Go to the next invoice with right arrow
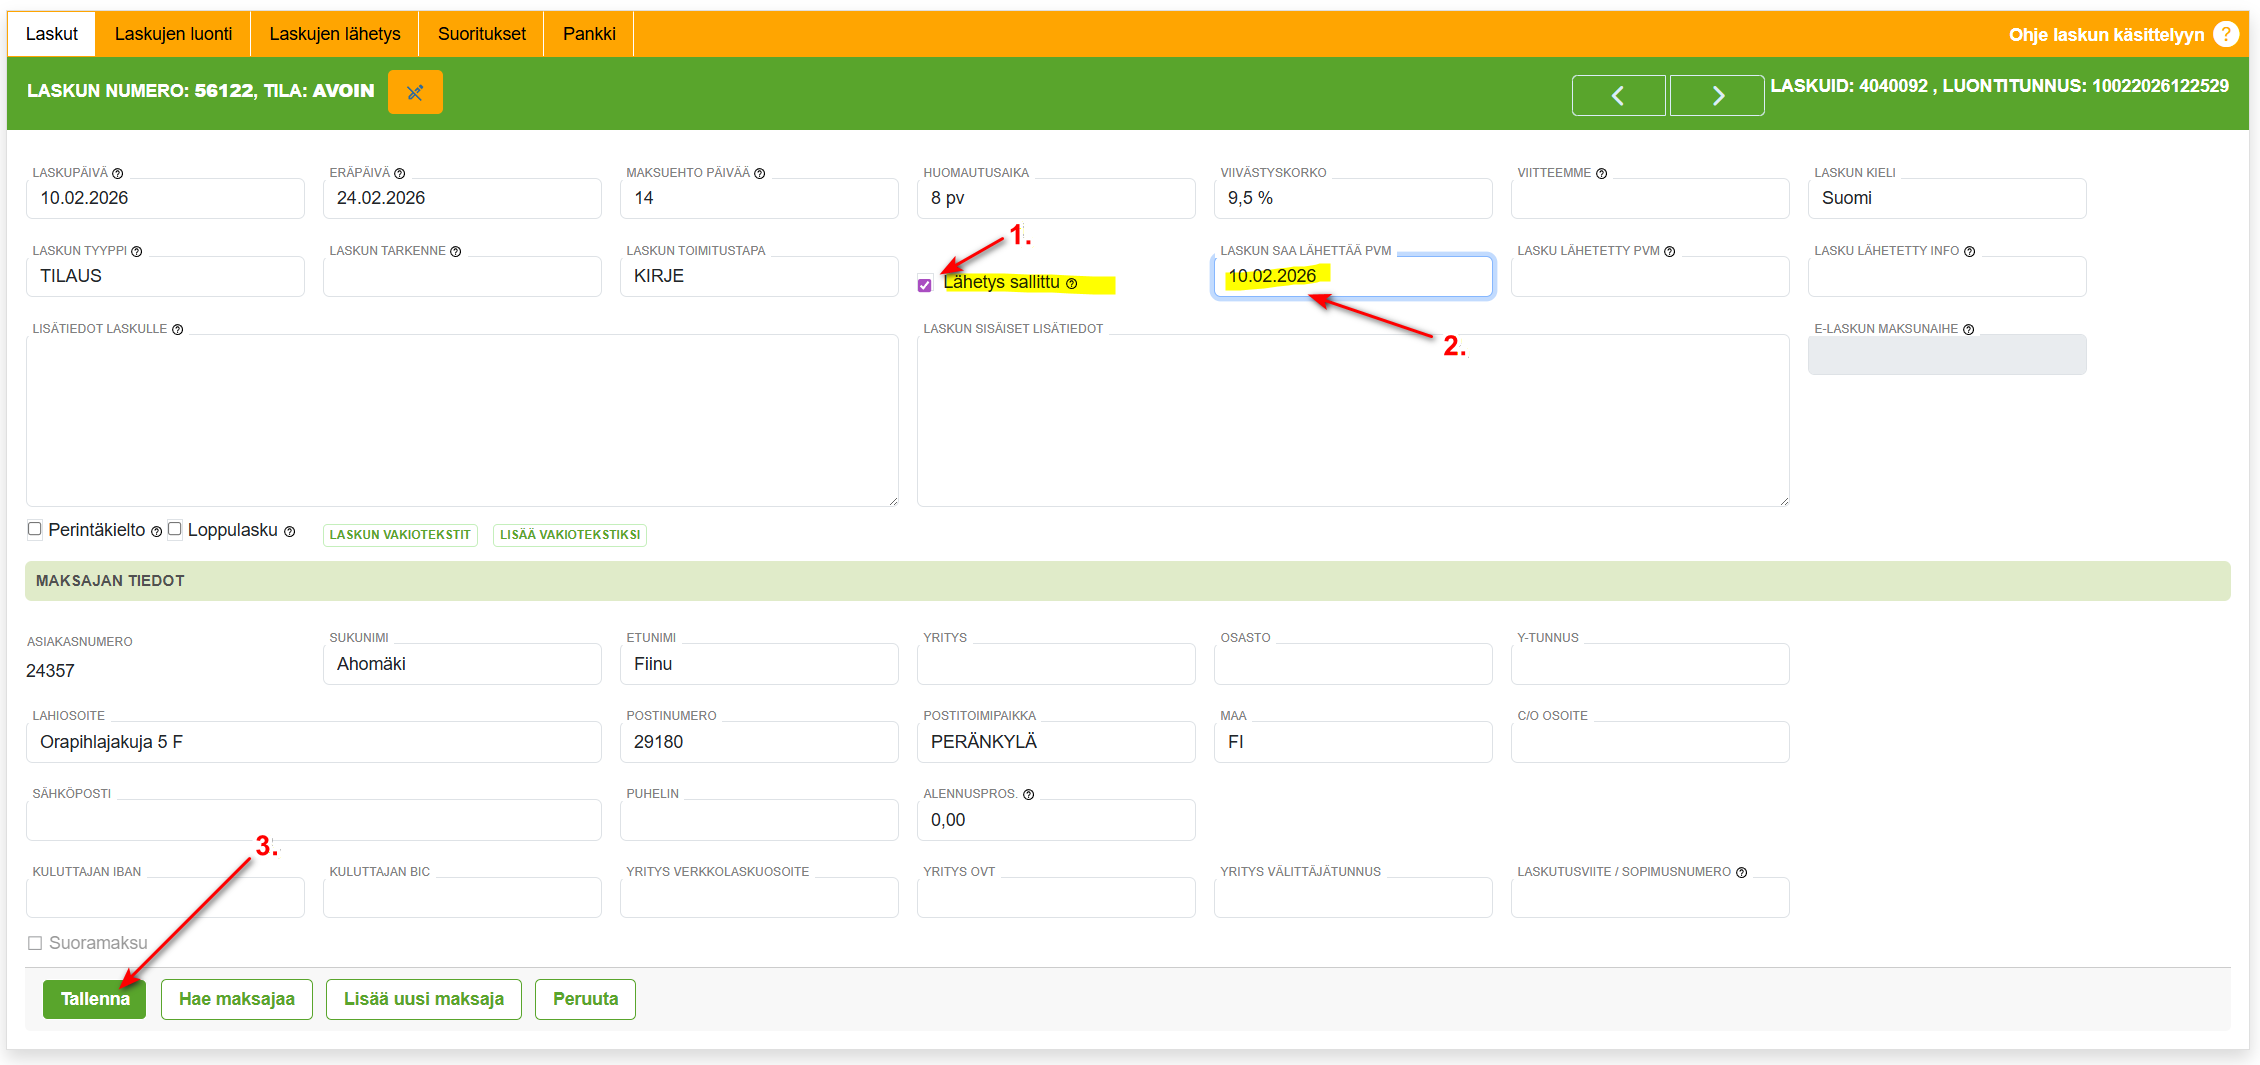Viewport: 2260px width, 1065px height. 1717,96
